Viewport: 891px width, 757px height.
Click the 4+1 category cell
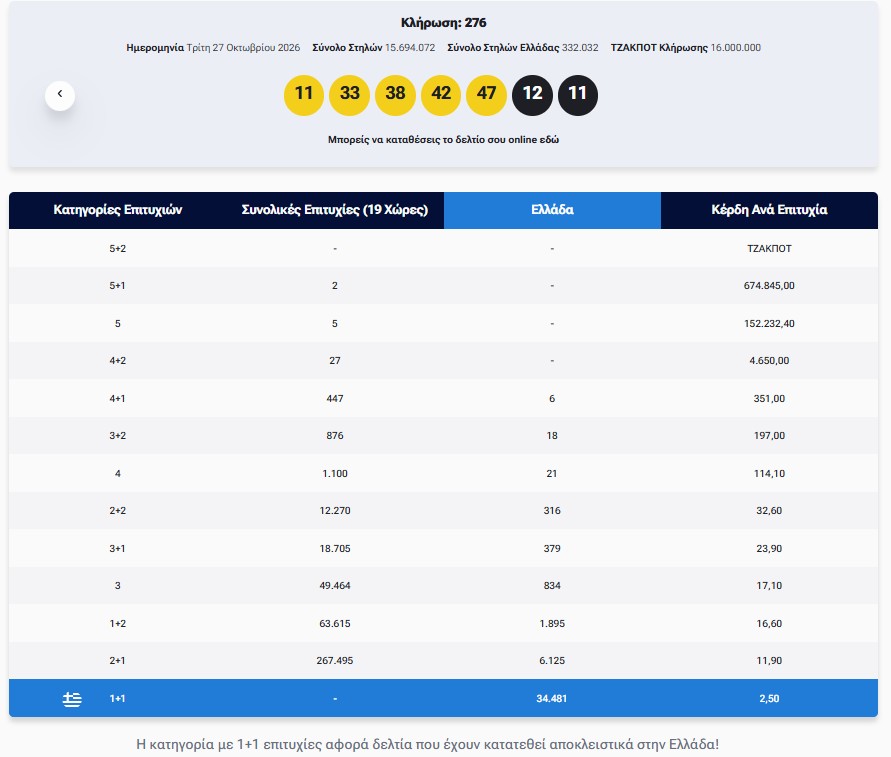tap(118, 398)
